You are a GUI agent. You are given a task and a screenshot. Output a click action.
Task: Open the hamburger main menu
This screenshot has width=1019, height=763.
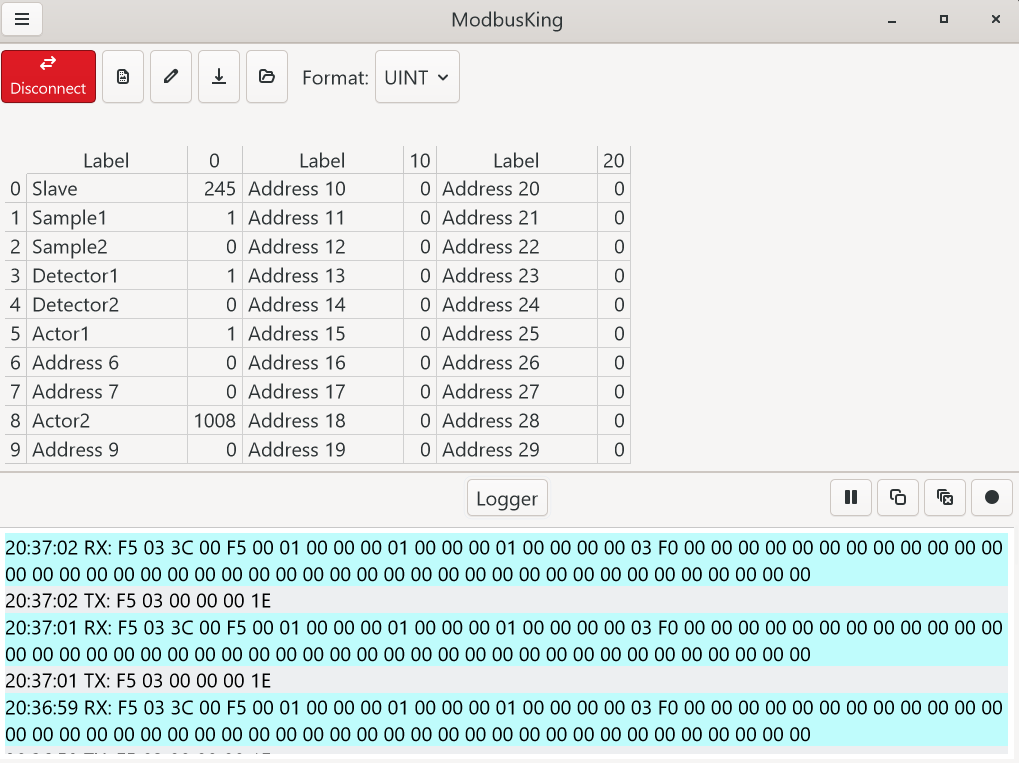22,20
